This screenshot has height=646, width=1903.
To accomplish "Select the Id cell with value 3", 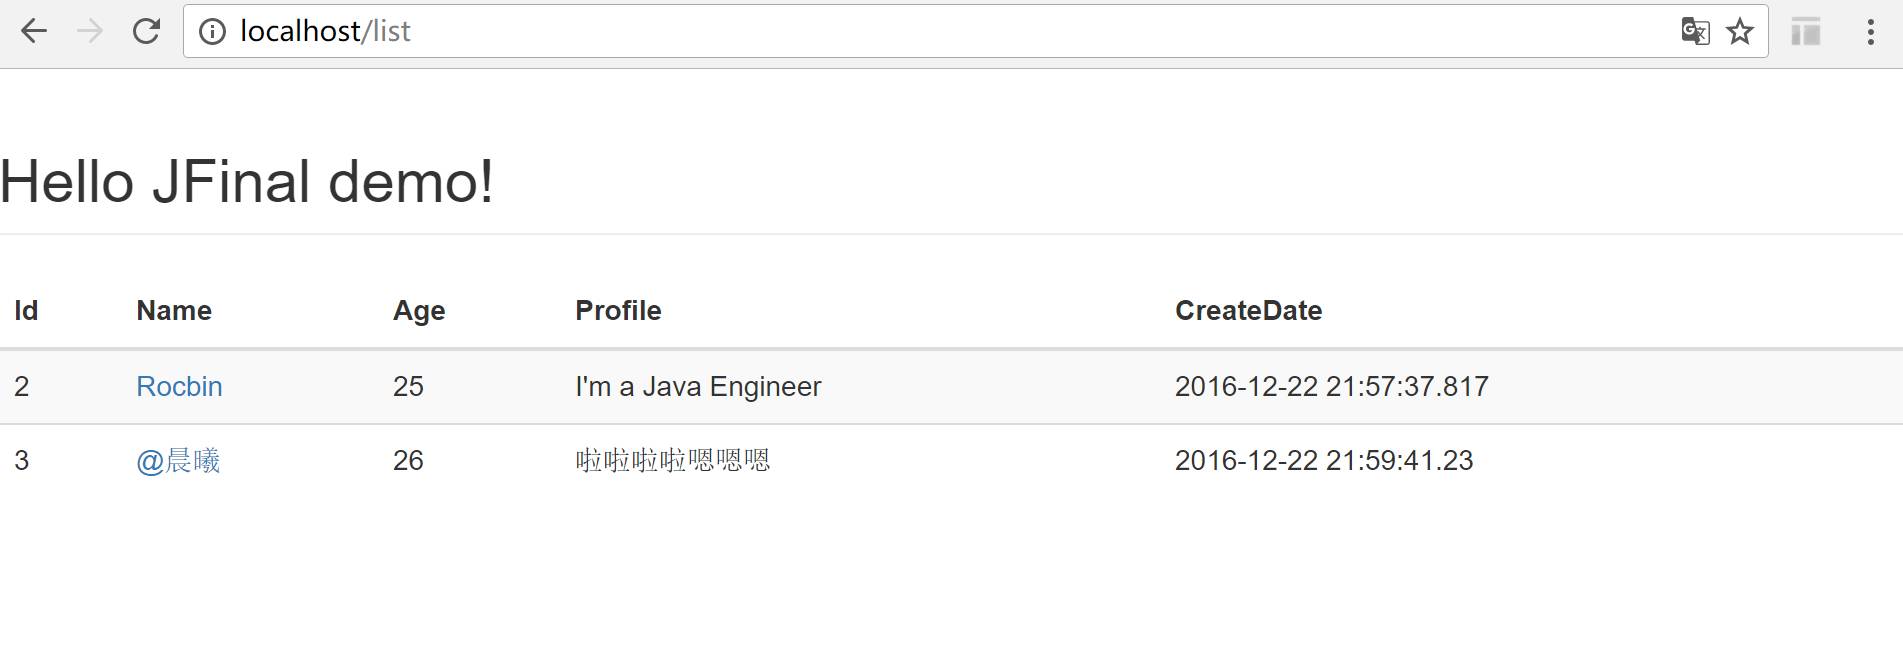I will coord(22,460).
